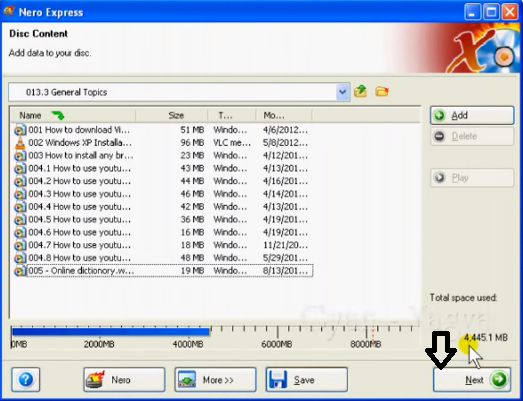Click the green sort arrow beside Name
This screenshot has height=401, width=523.
point(58,115)
